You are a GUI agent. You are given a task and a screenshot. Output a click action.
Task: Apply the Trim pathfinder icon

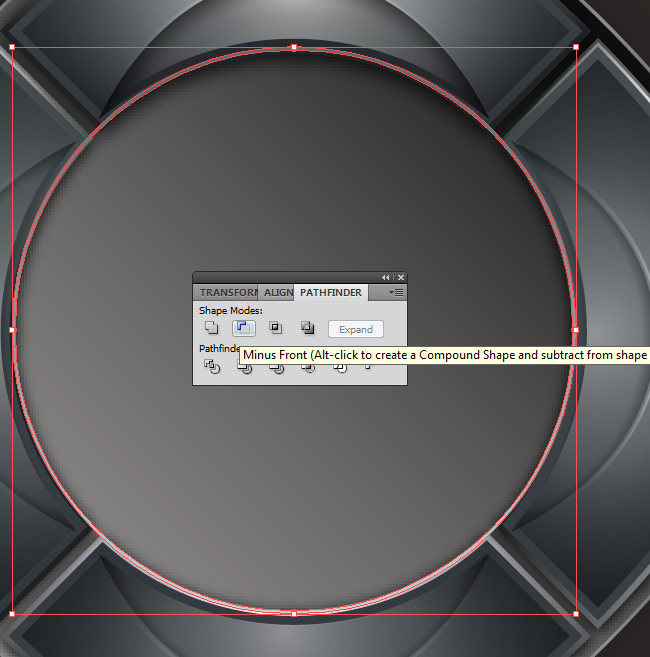[x=244, y=367]
